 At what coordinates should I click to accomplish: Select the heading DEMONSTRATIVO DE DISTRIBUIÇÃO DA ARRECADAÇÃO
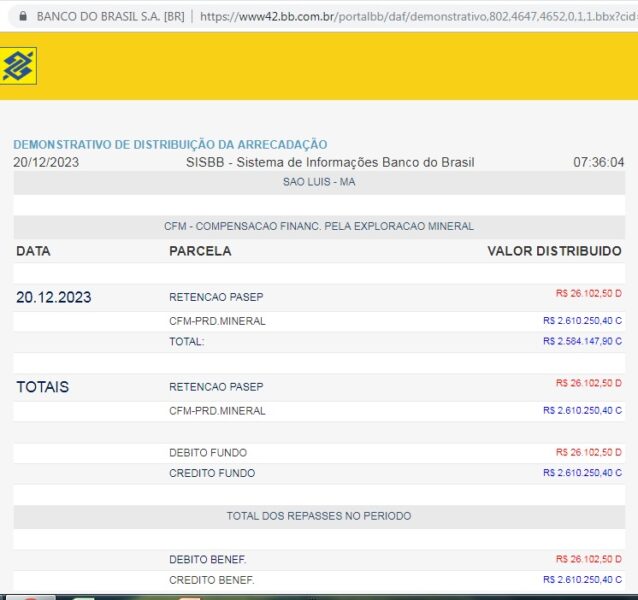(x=170, y=144)
